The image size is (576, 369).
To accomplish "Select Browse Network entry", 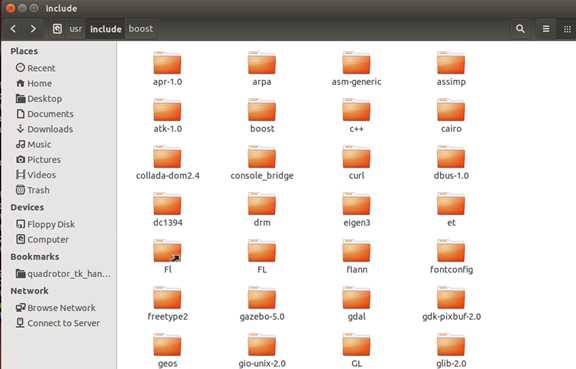I will (56, 308).
